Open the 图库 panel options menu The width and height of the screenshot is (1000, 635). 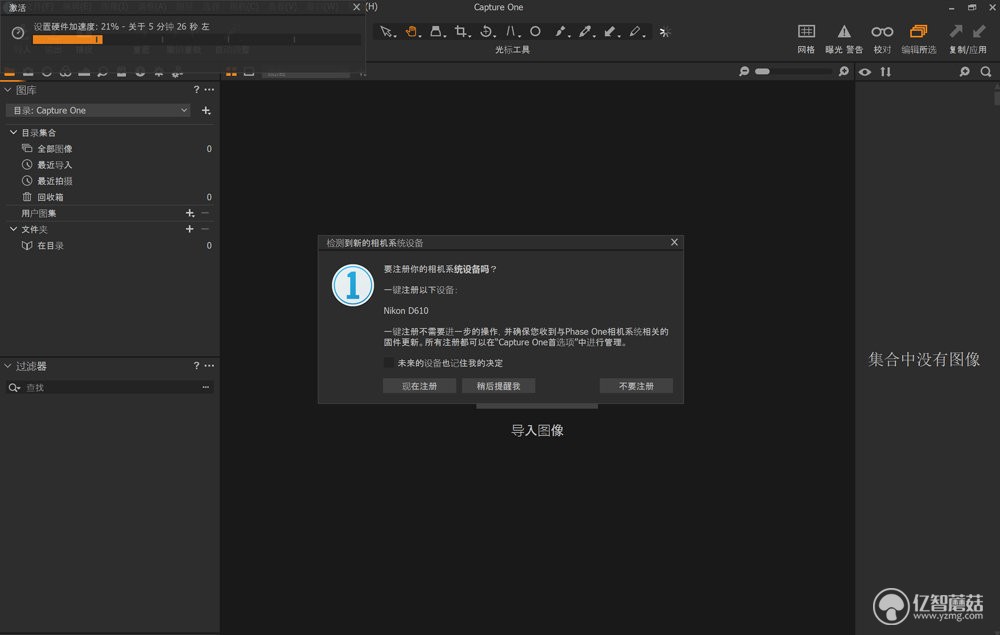[x=209, y=90]
